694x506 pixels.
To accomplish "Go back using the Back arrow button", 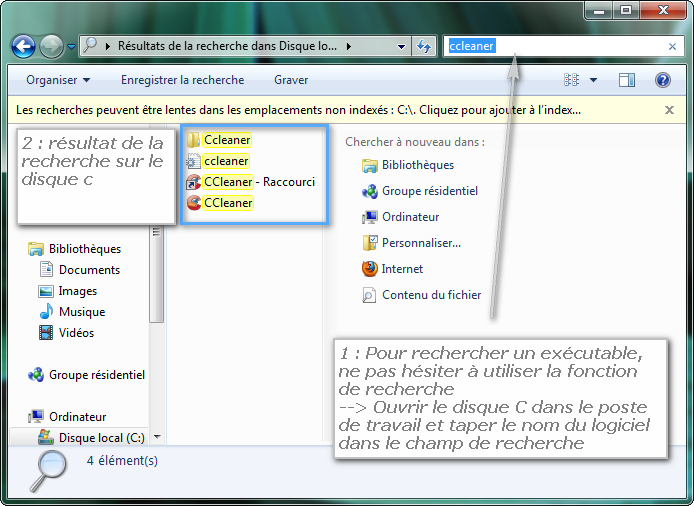I will click(x=23, y=46).
